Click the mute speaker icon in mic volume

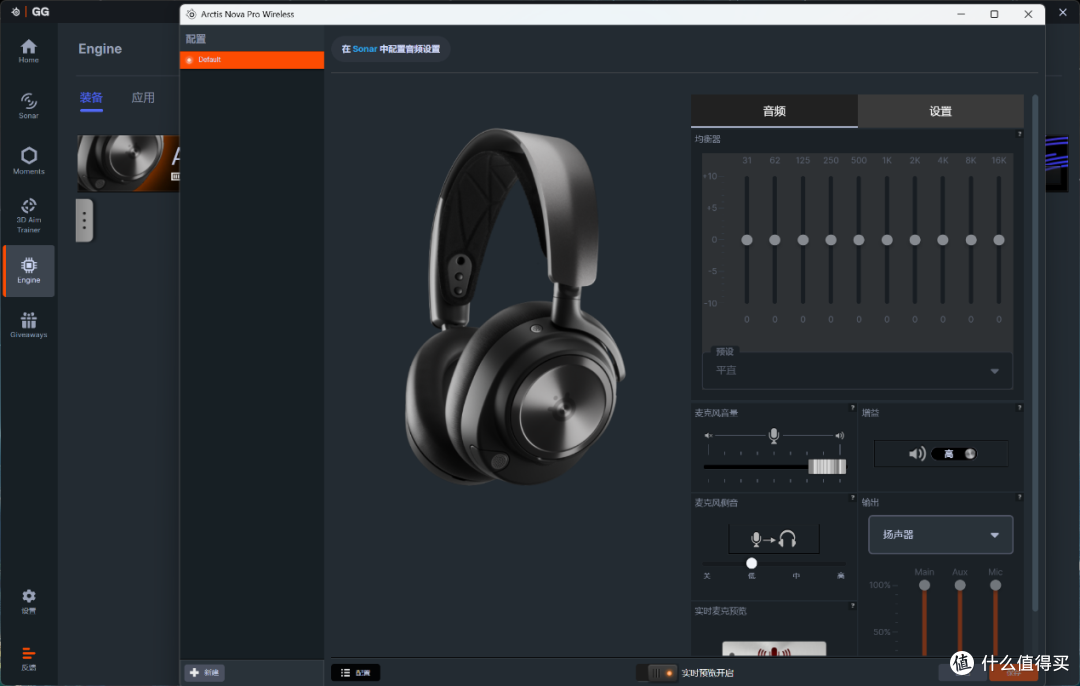click(x=708, y=435)
